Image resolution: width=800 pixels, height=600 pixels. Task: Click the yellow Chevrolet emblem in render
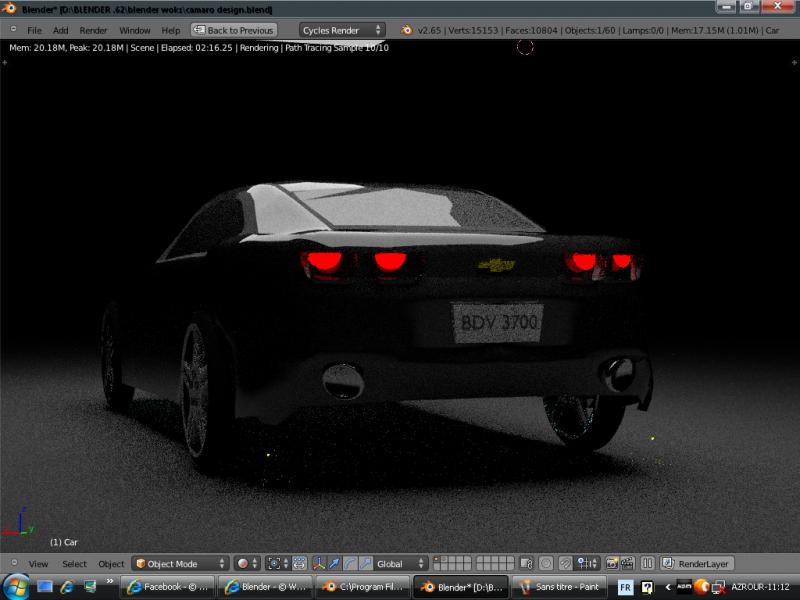pyautogui.click(x=496, y=265)
